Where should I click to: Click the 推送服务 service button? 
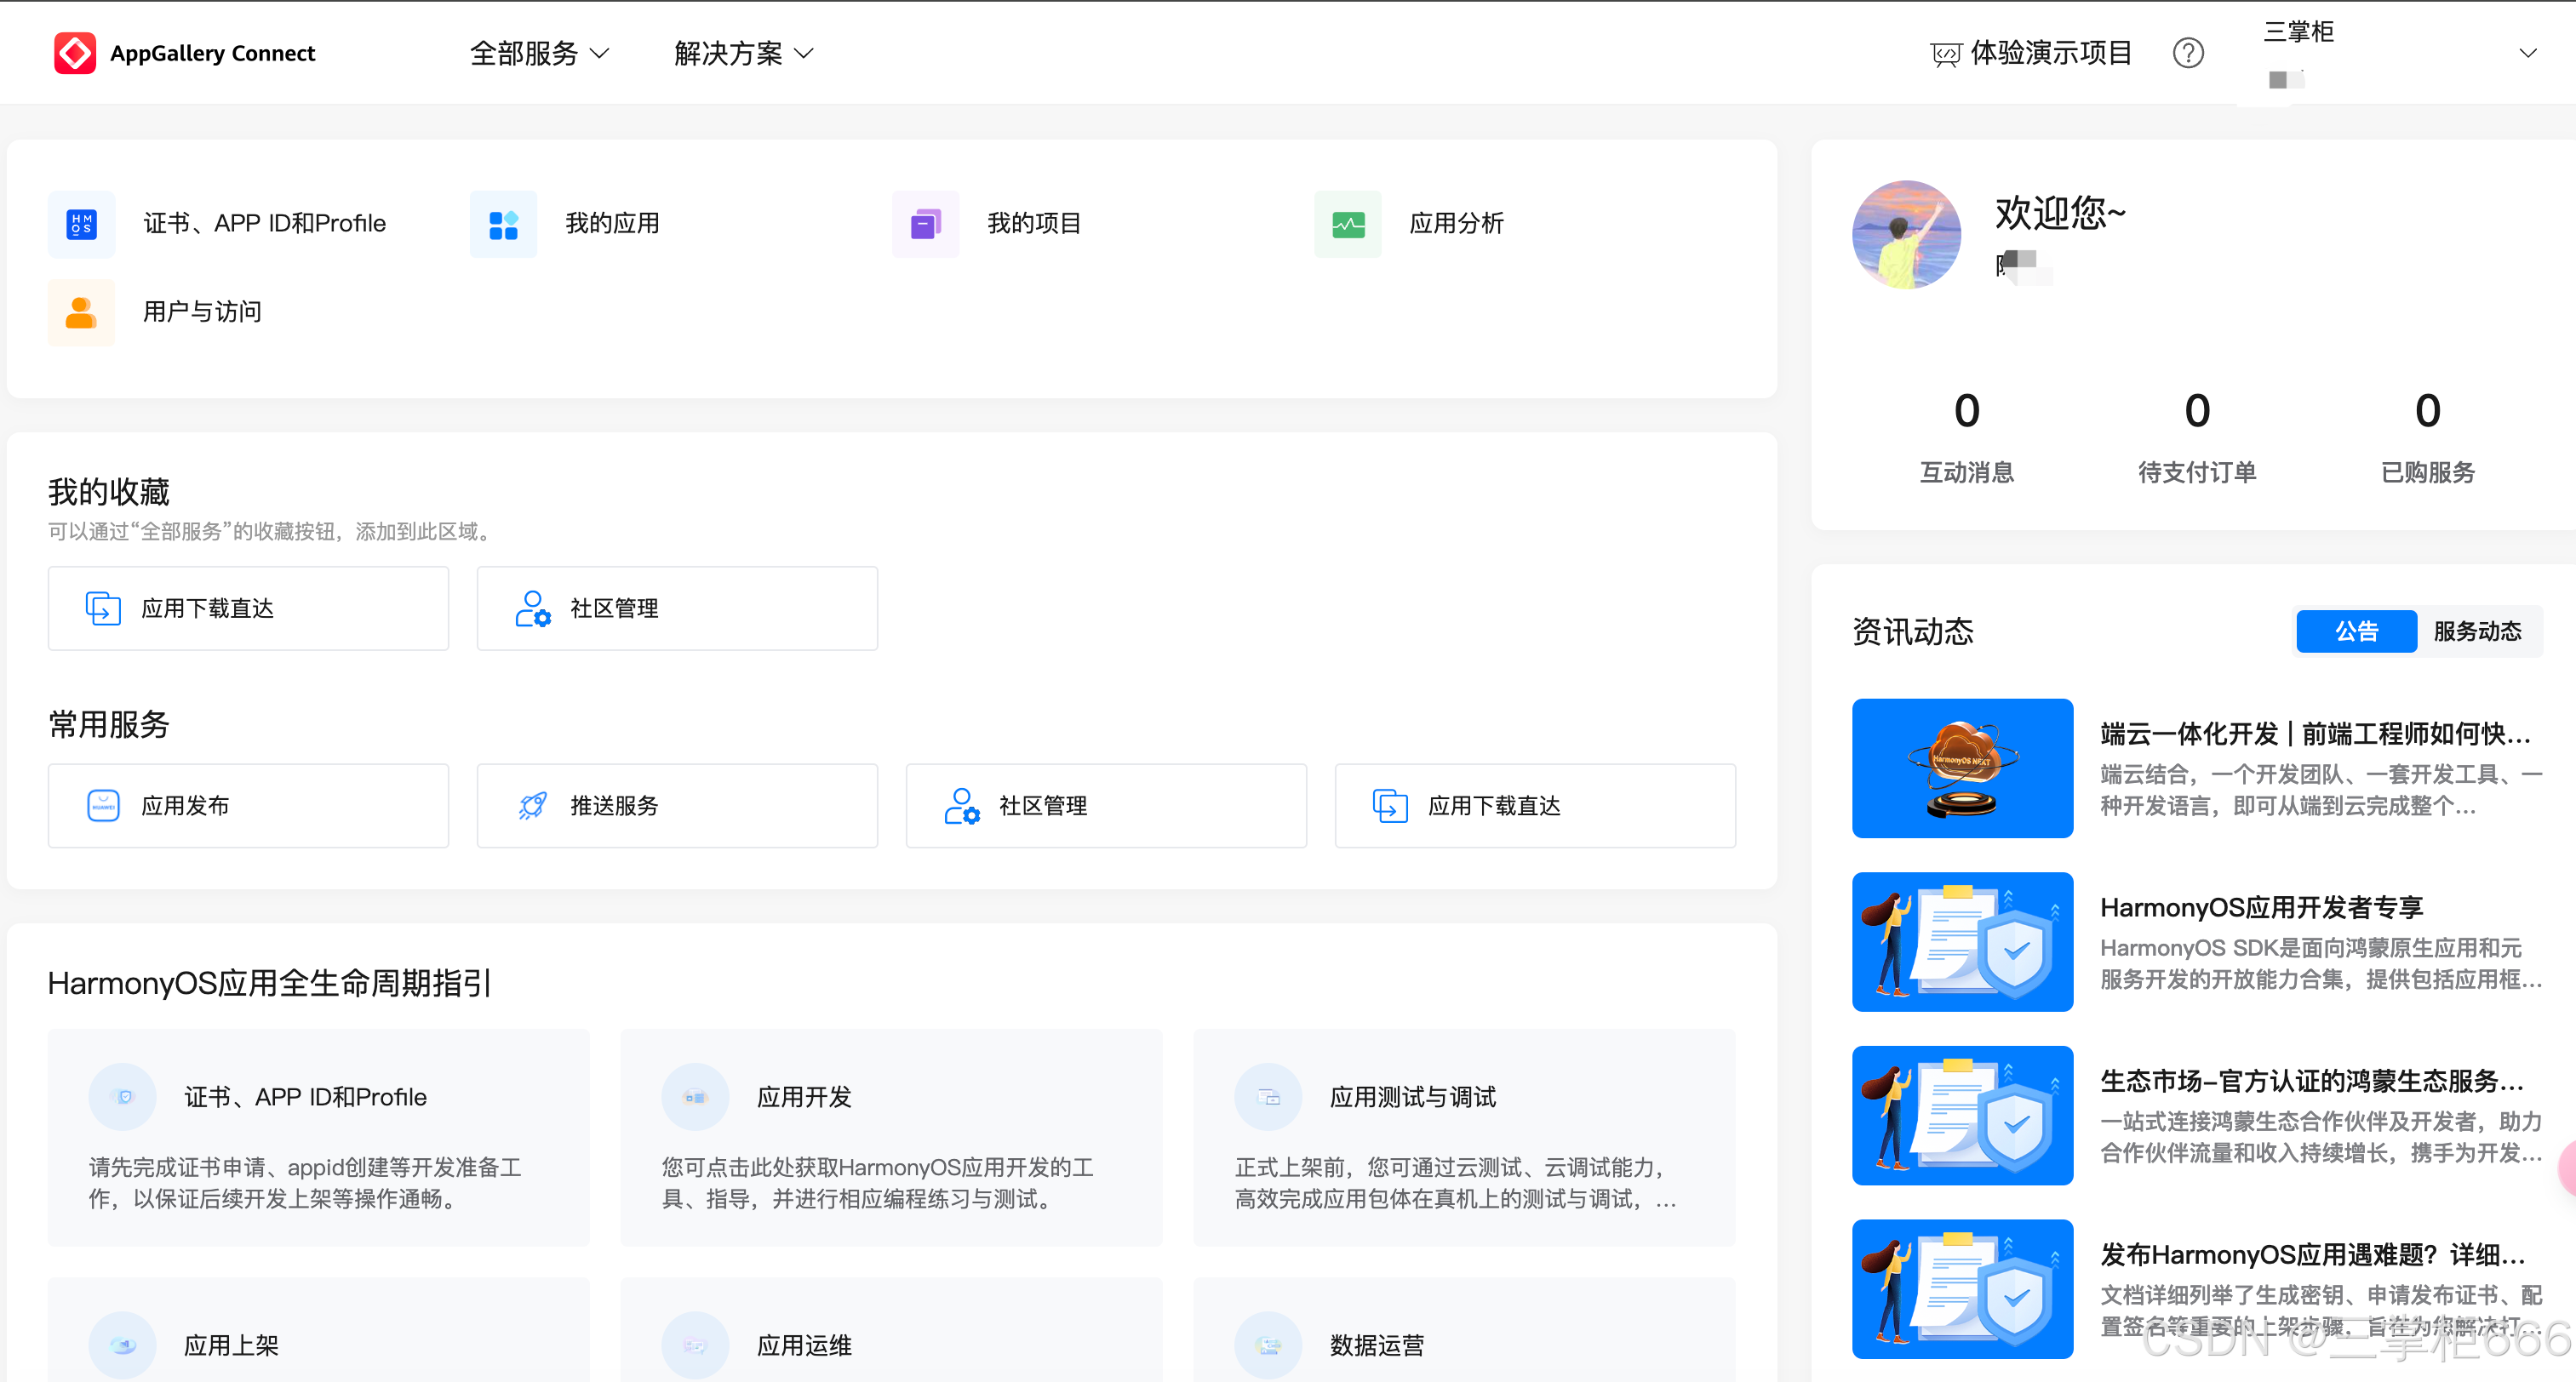678,805
